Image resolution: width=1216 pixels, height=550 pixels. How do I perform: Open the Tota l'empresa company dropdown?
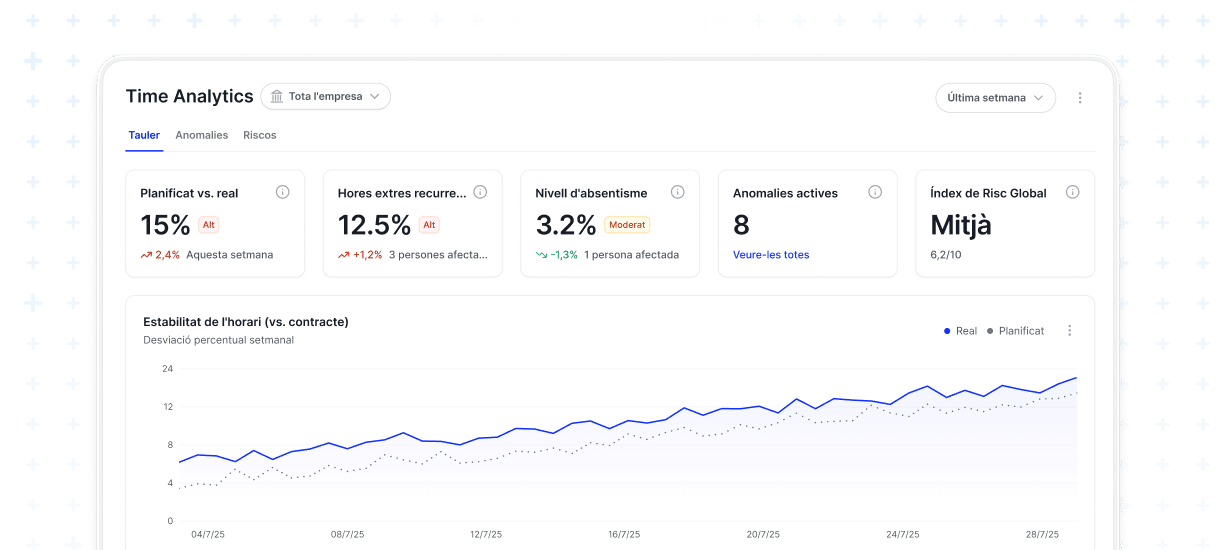point(325,97)
